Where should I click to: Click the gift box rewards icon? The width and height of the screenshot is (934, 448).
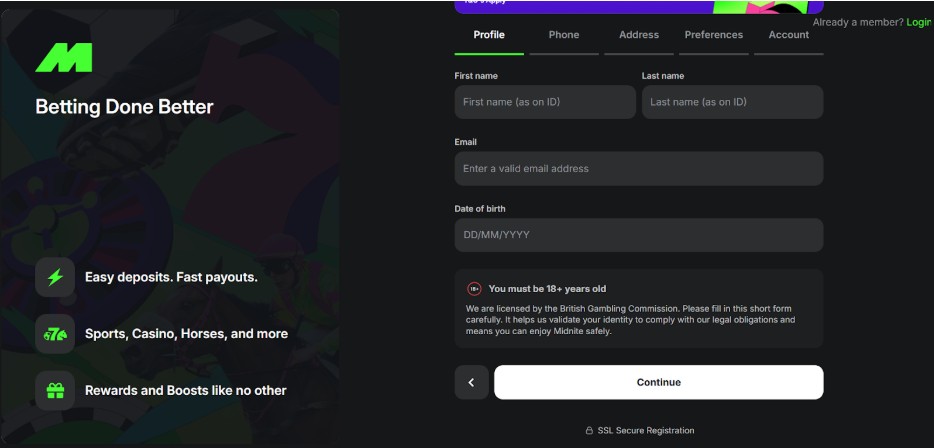coord(55,391)
